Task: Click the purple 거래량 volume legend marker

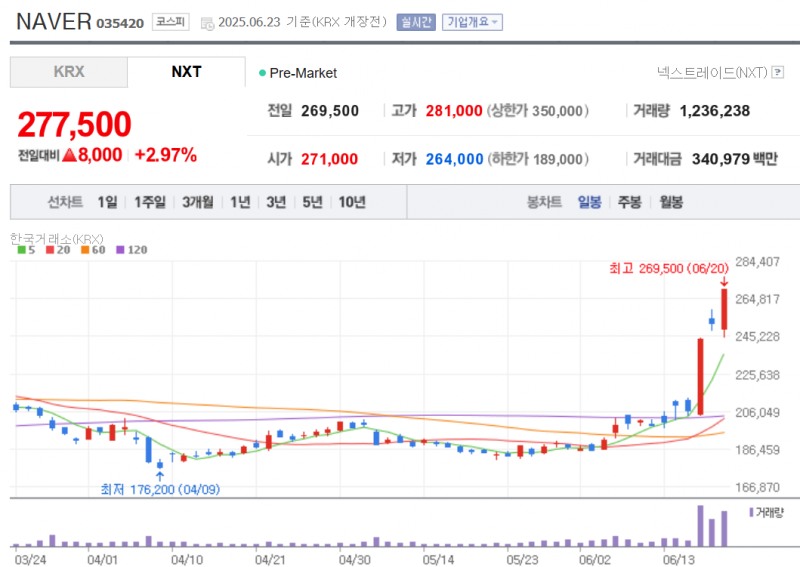Action: (751, 512)
